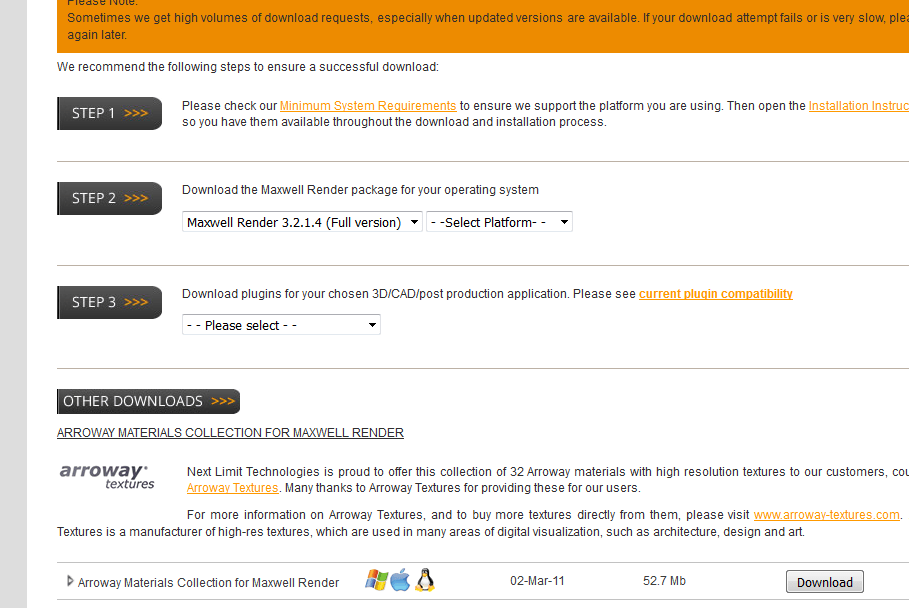Open ARROWAY MATERIALS COLLECTION FOR MAXWELL RENDER

tap(230, 432)
